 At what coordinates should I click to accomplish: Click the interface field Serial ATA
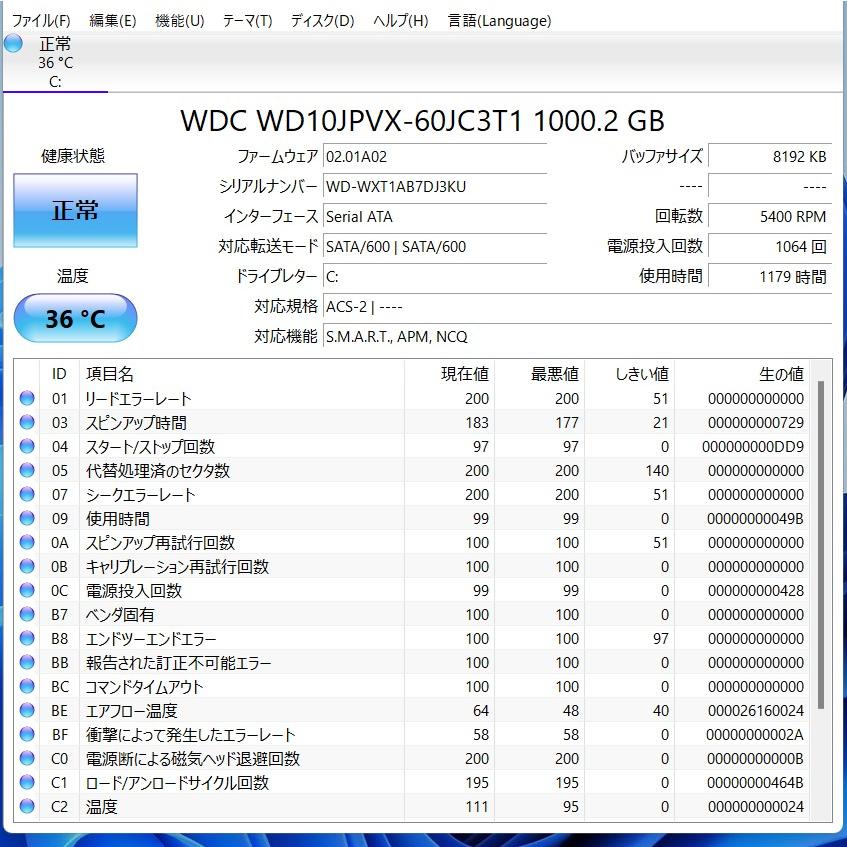point(435,217)
